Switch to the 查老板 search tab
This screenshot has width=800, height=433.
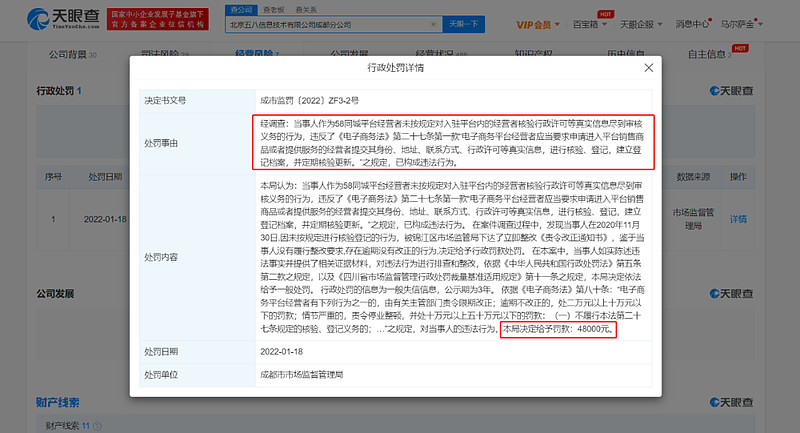(273, 10)
